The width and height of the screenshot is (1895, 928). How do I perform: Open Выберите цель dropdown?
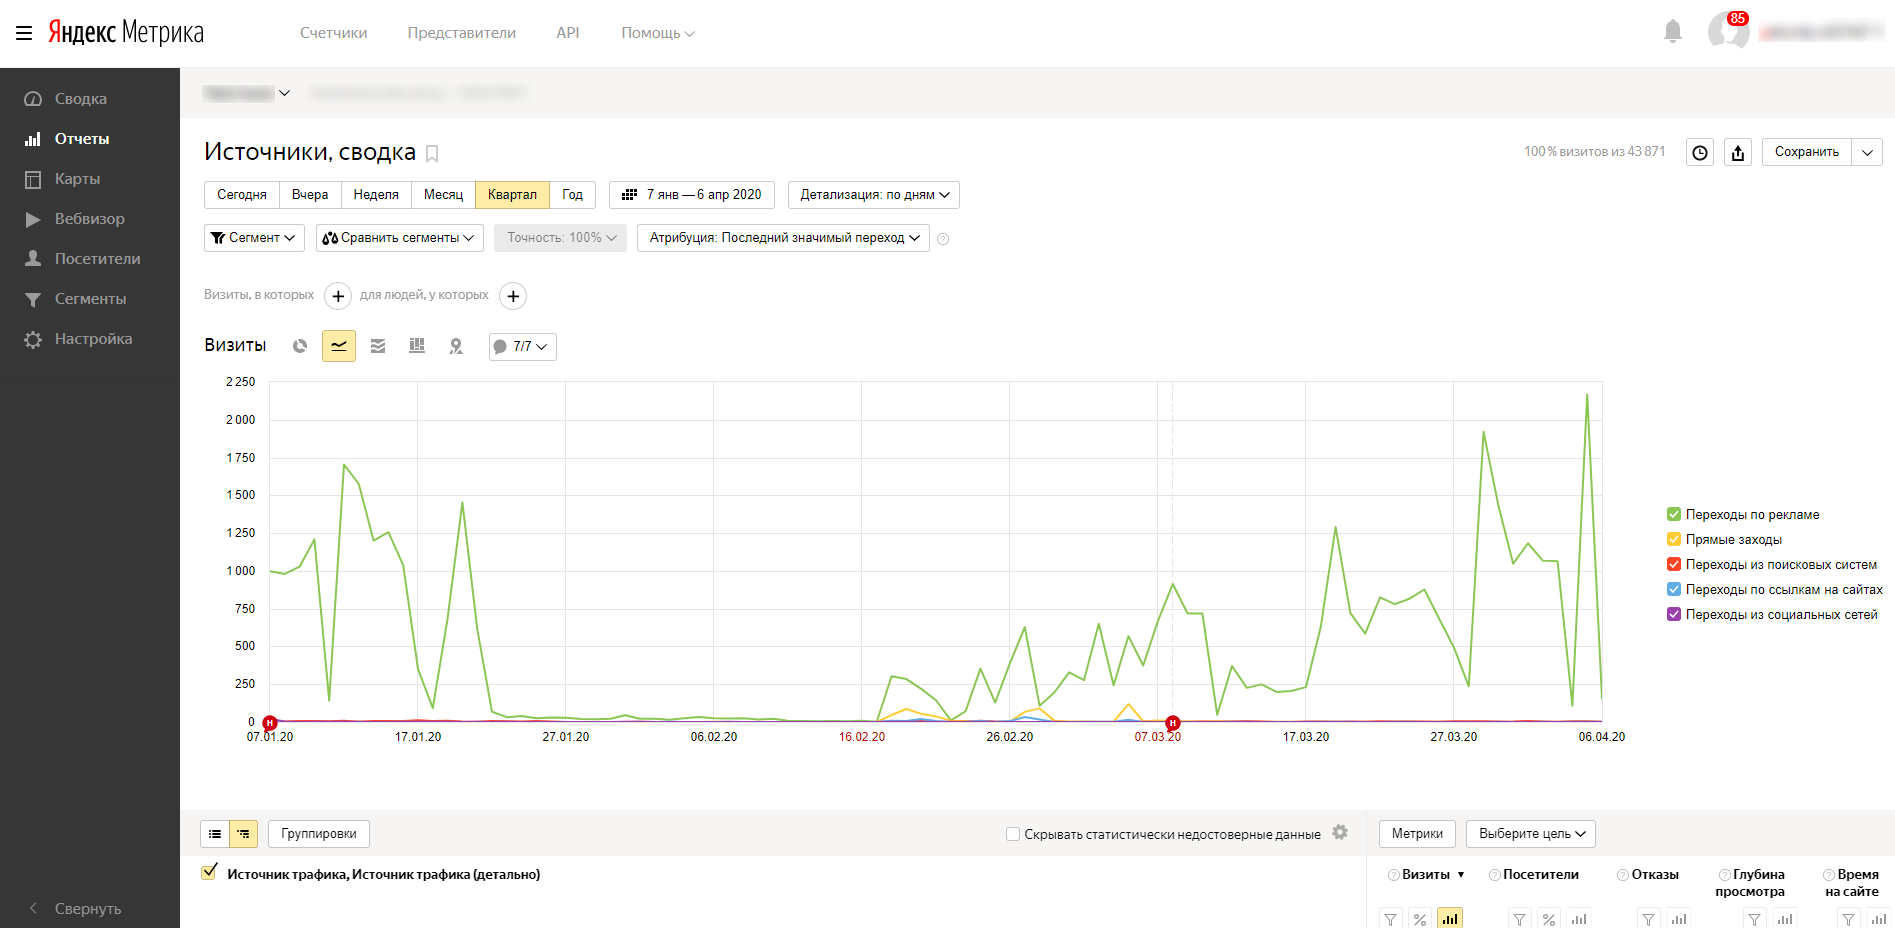coord(1531,834)
